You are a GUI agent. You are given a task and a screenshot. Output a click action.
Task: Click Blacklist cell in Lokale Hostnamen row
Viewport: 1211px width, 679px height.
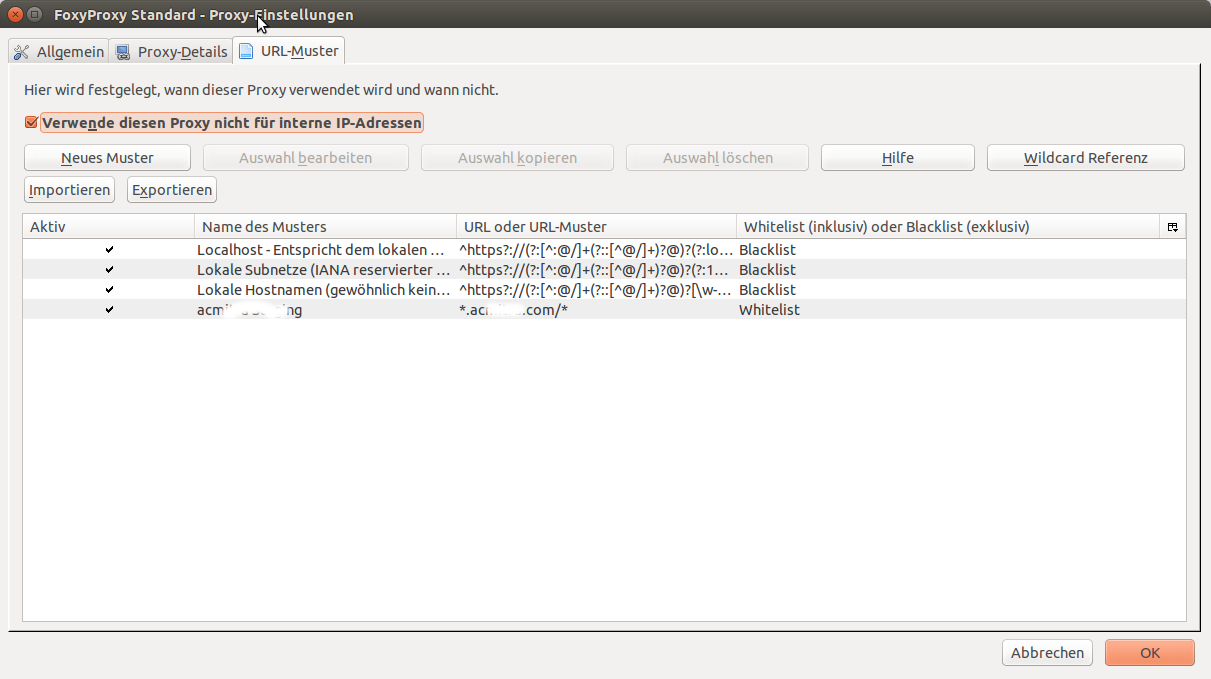[x=767, y=290]
